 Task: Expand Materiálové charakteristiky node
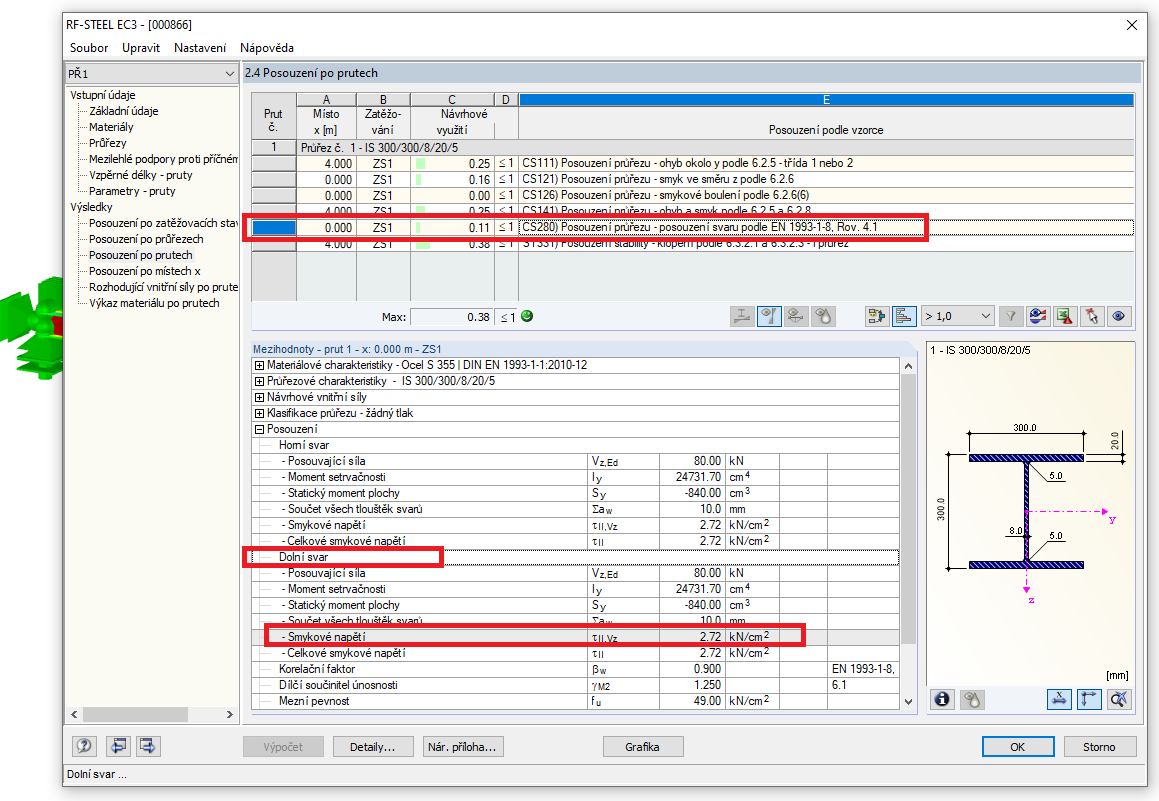[x=259, y=365]
